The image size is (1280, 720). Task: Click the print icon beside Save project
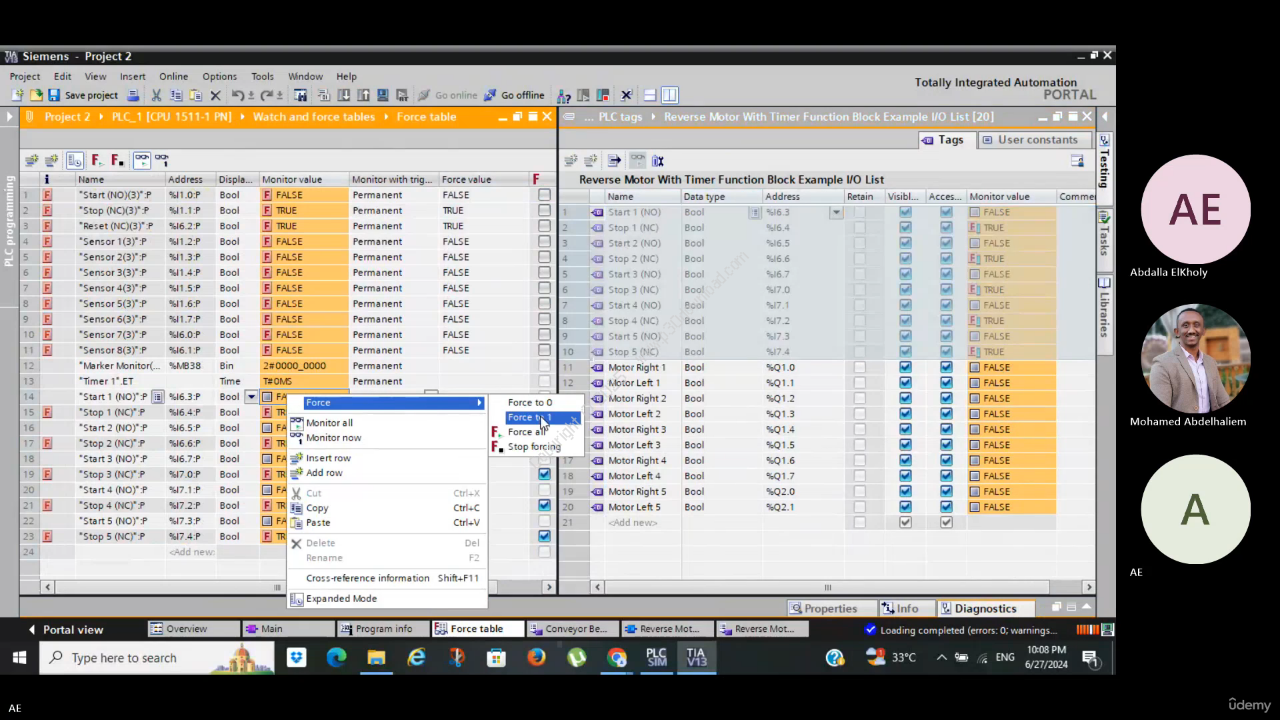click(x=133, y=95)
